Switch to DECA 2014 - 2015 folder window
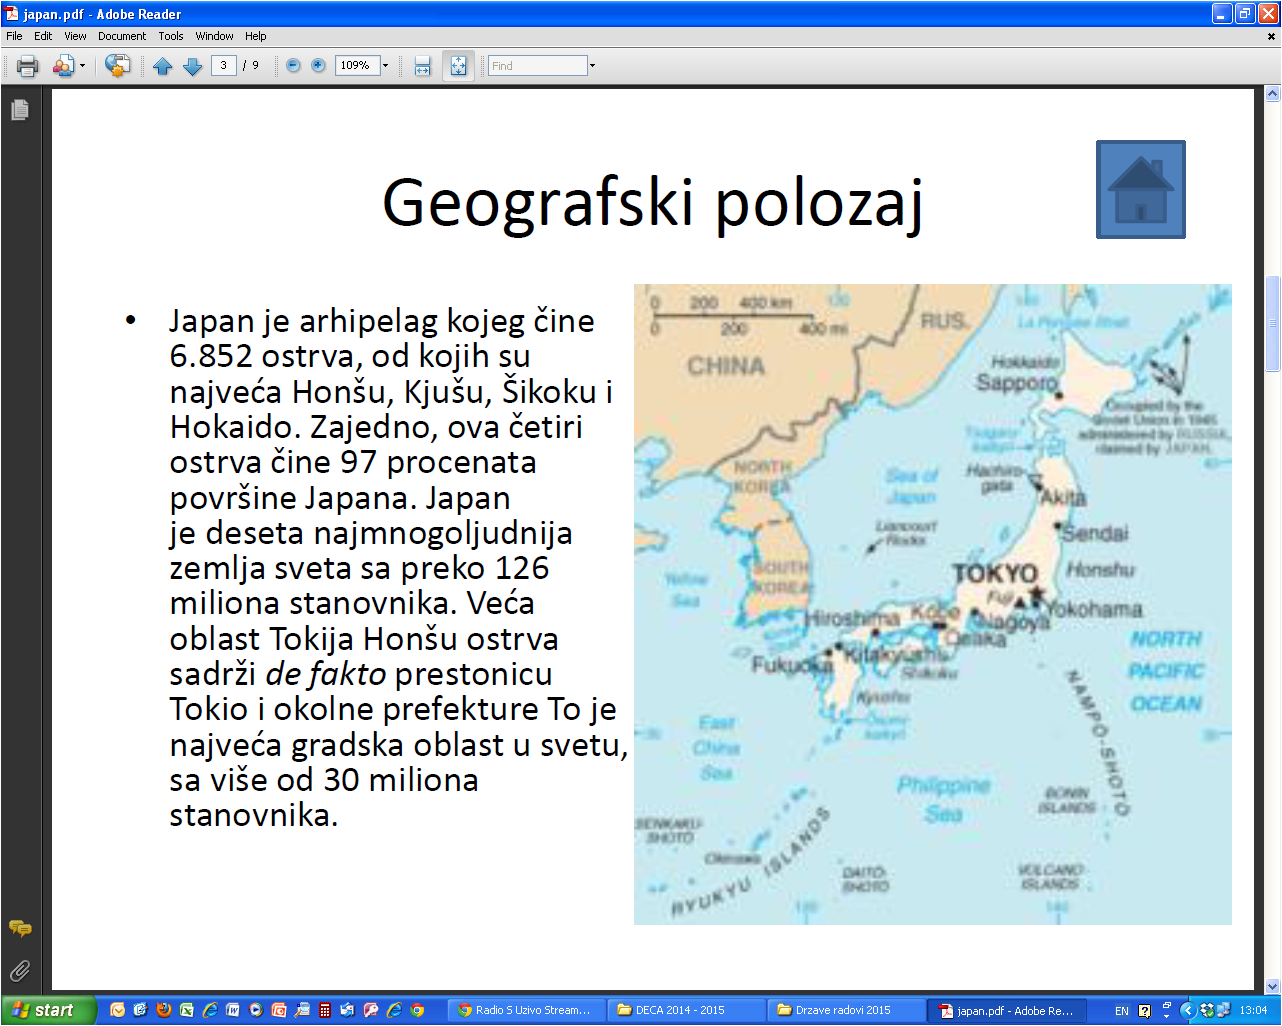Screen dimensions: 1282x1026 coord(686,1010)
